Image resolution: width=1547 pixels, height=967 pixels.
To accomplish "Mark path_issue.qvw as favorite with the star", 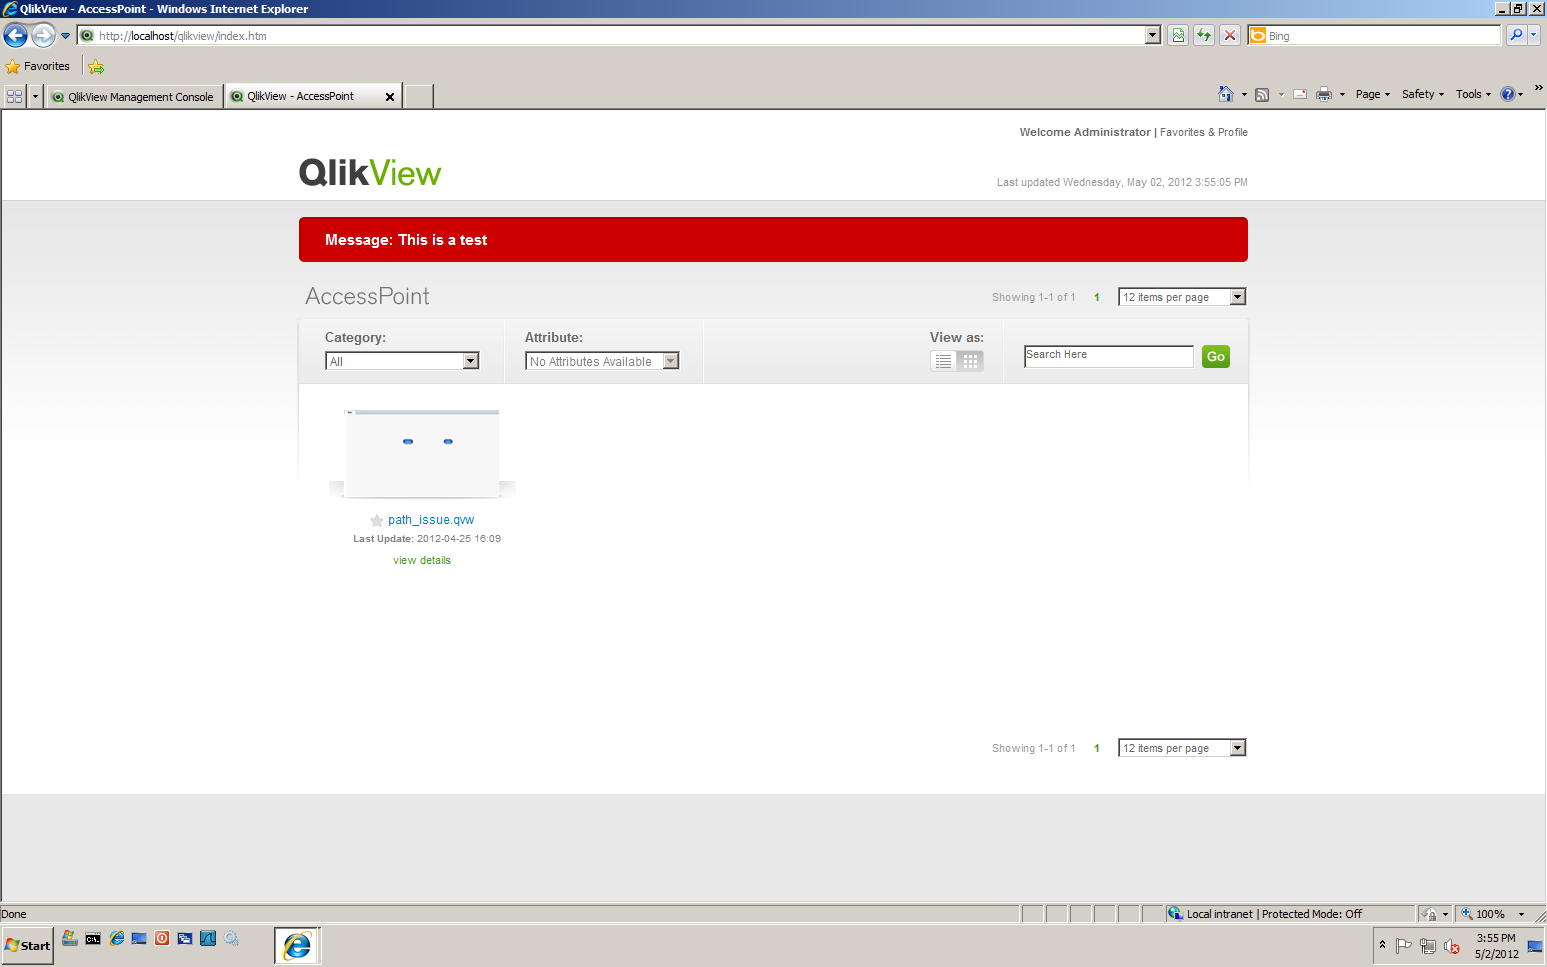I will (x=376, y=520).
